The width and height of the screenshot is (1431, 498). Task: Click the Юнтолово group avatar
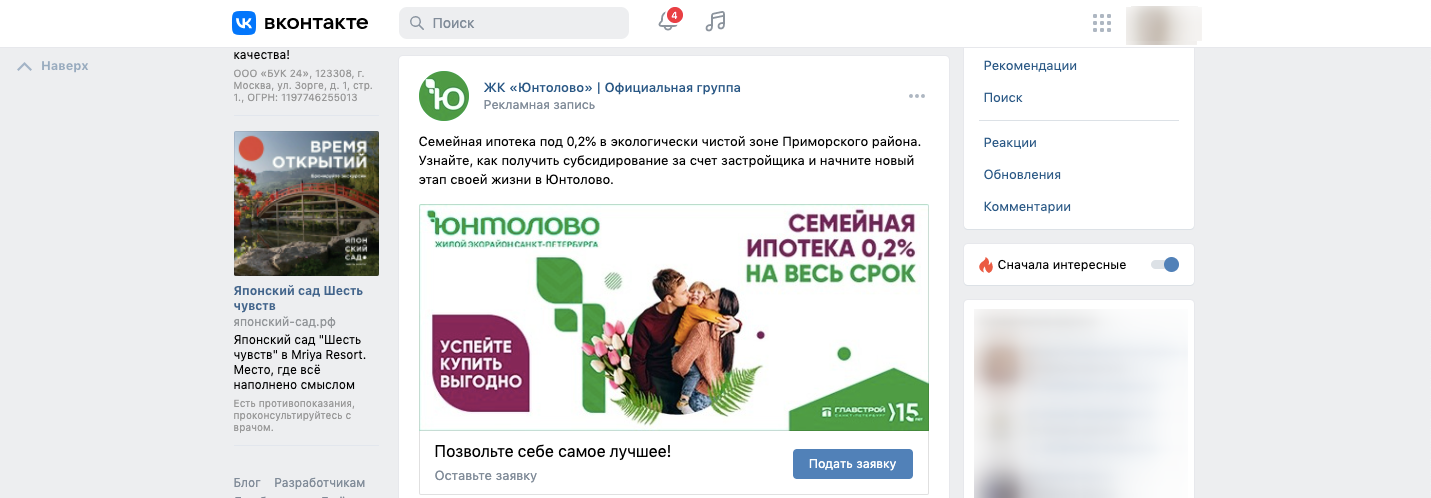[x=443, y=96]
